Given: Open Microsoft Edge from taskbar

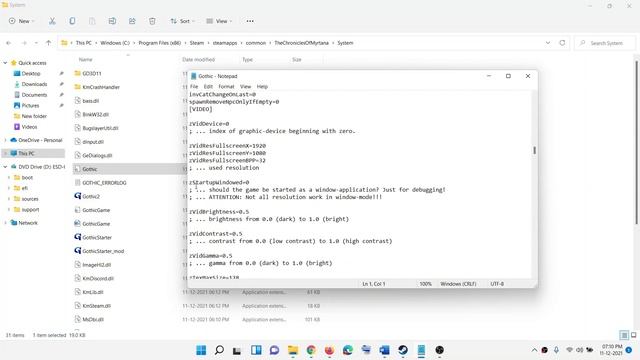Looking at the screenshot, I should pos(348,350).
